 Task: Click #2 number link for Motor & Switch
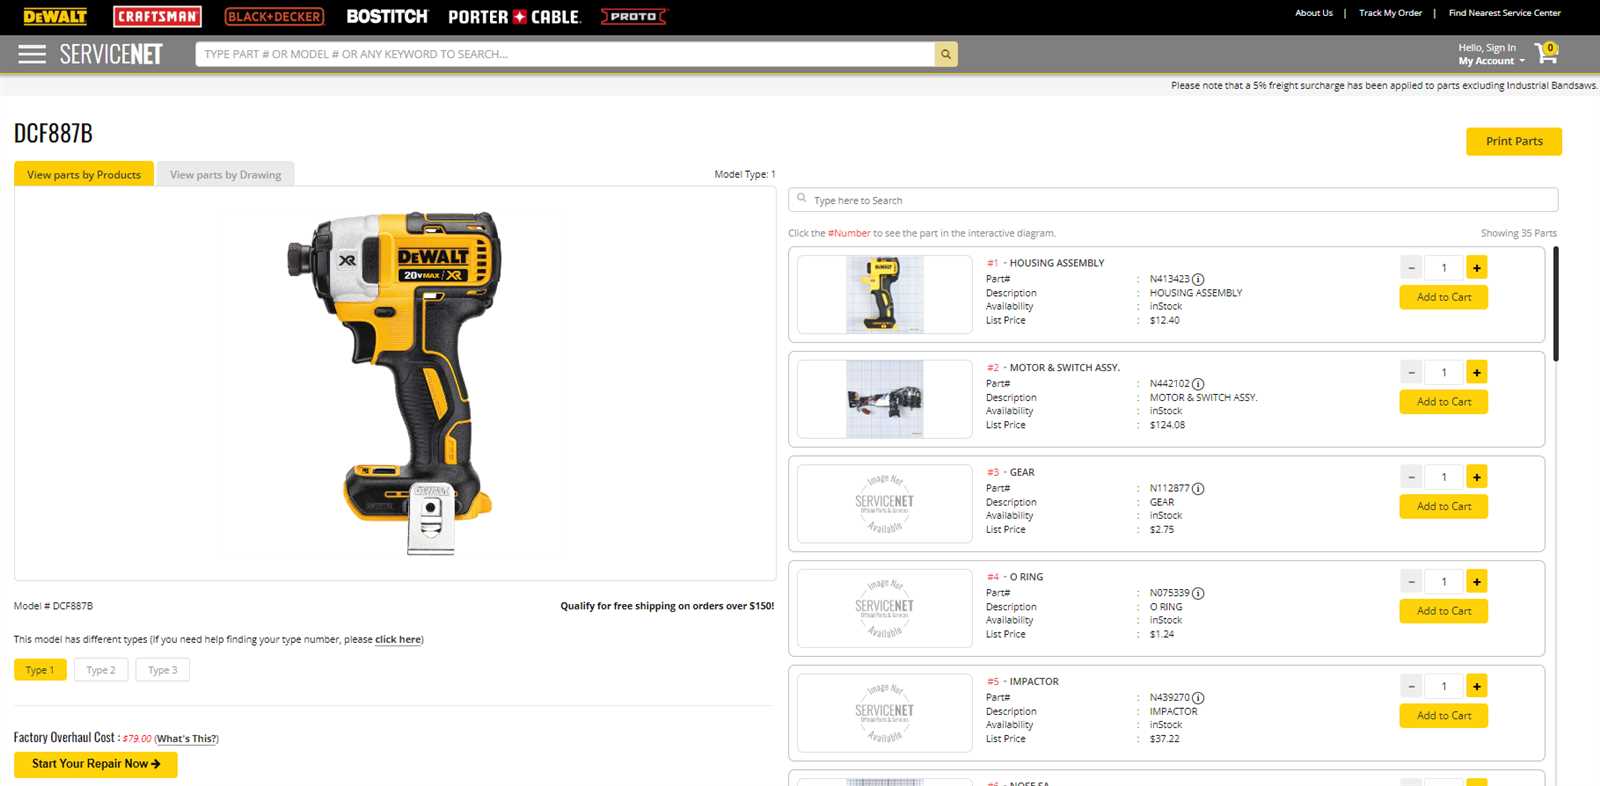[x=992, y=368]
